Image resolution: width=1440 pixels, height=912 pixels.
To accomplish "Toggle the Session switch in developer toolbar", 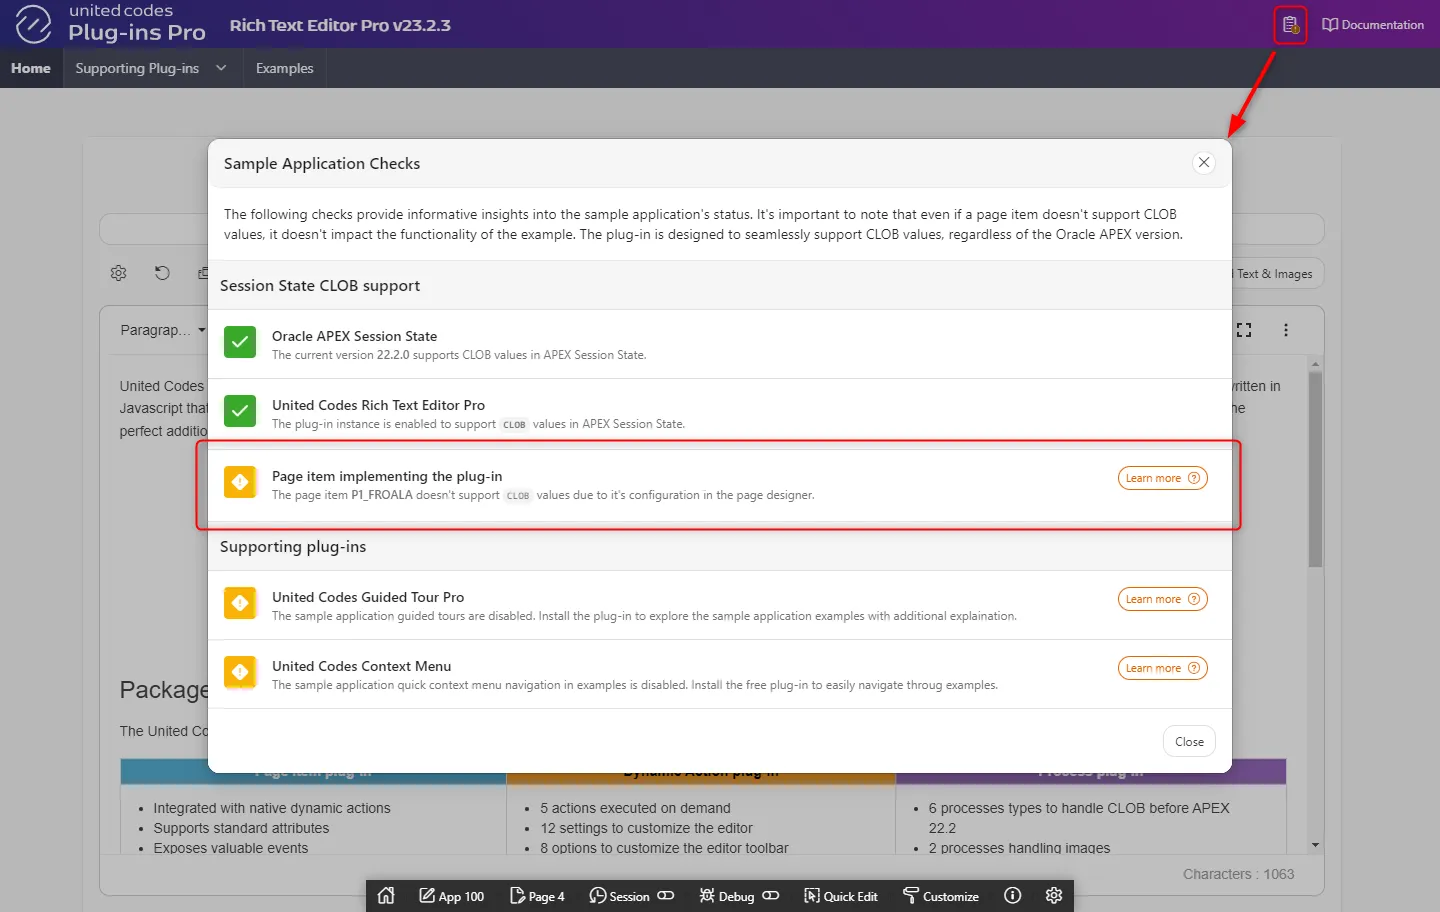I will (666, 896).
